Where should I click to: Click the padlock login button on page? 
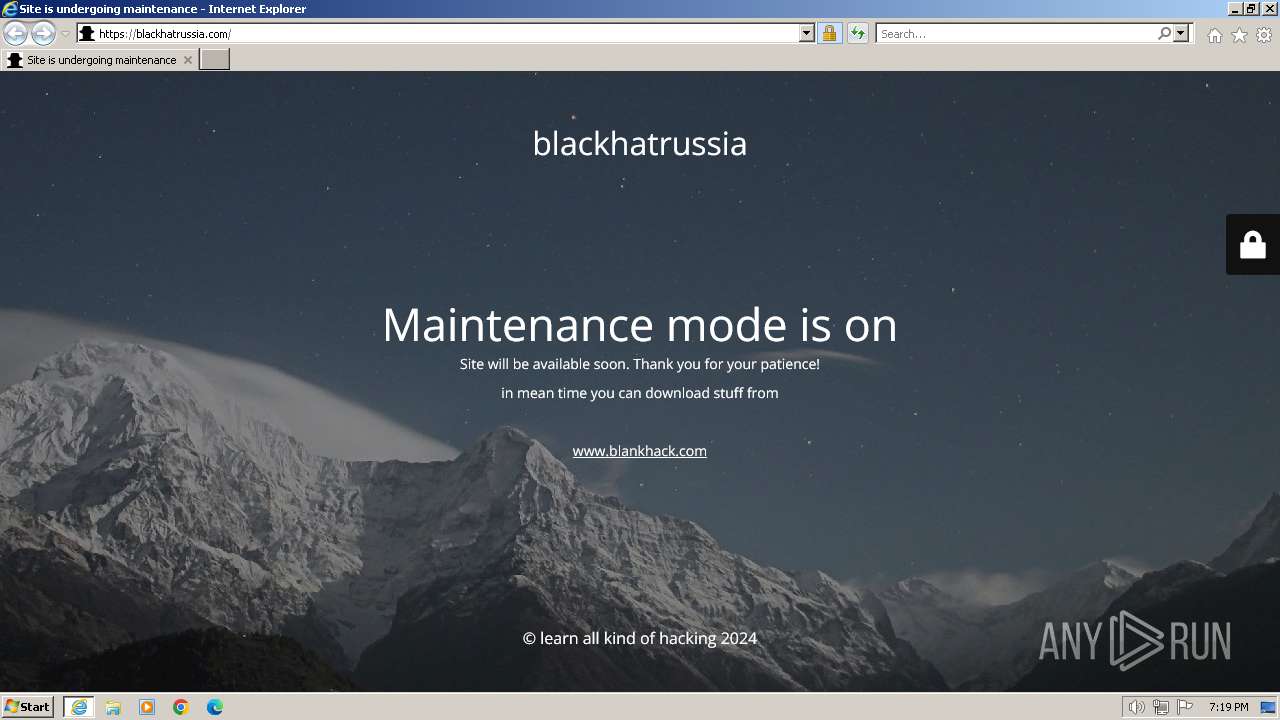tap(1253, 244)
